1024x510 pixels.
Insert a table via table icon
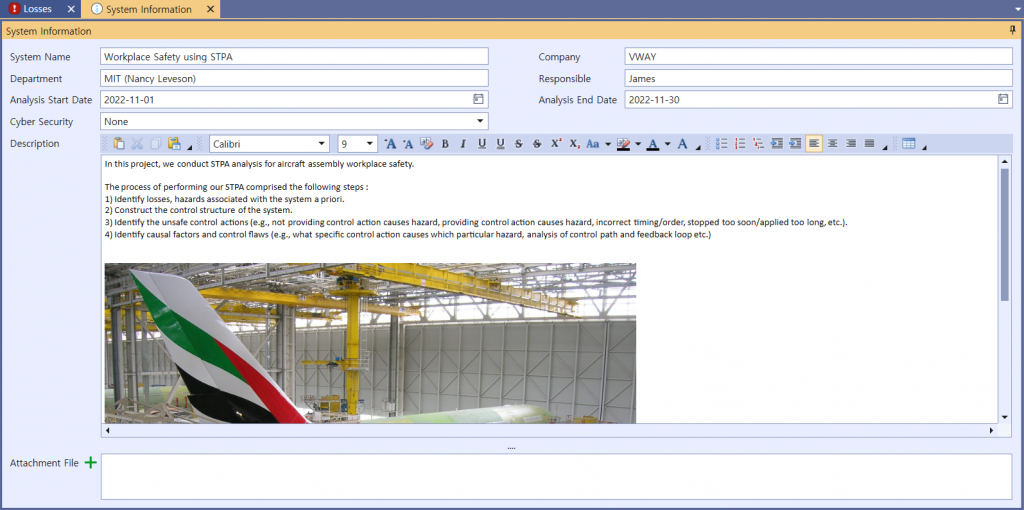click(x=908, y=144)
